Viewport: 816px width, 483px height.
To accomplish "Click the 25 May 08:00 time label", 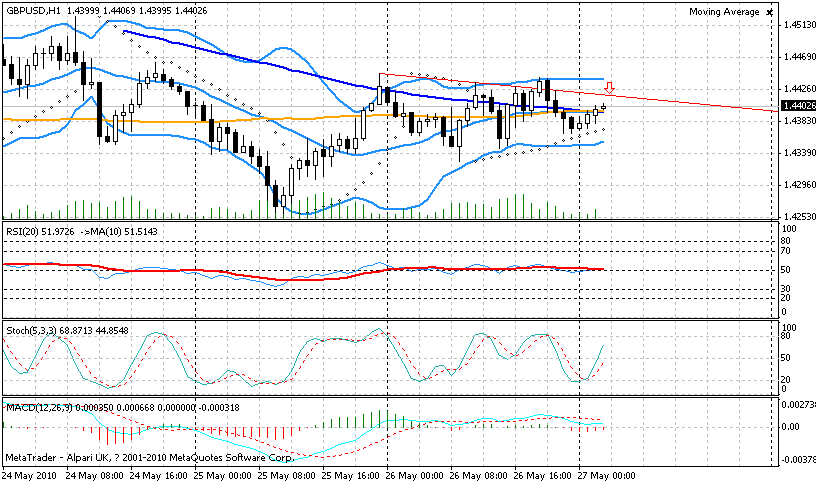I will 287,476.
